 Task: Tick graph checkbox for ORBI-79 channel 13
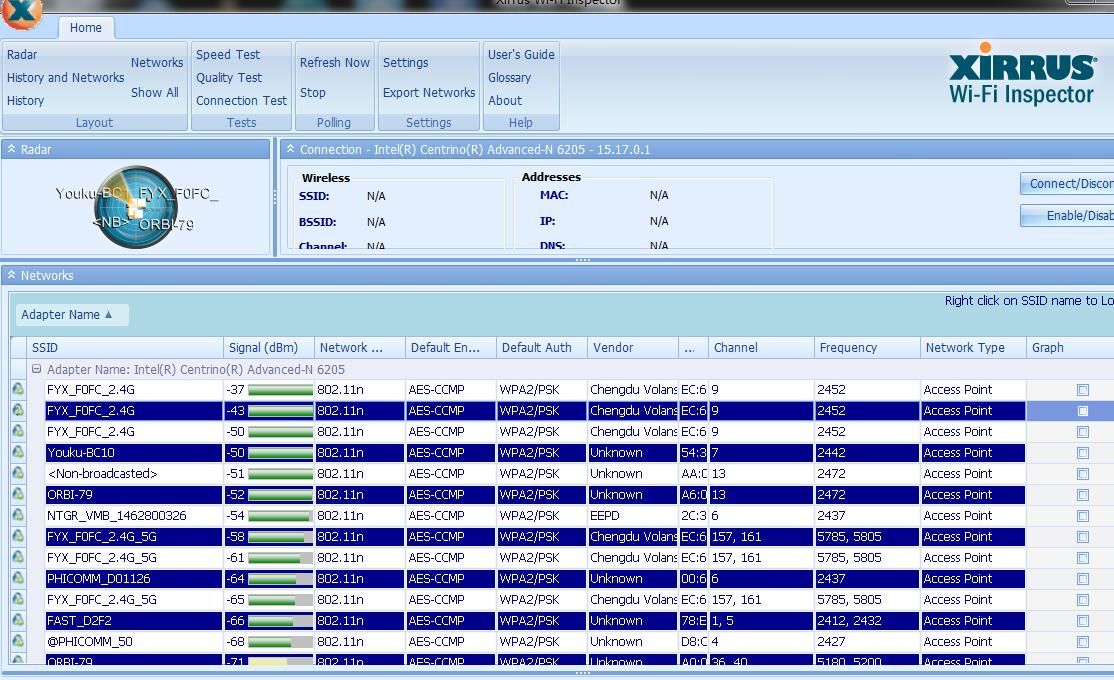pos(1083,495)
